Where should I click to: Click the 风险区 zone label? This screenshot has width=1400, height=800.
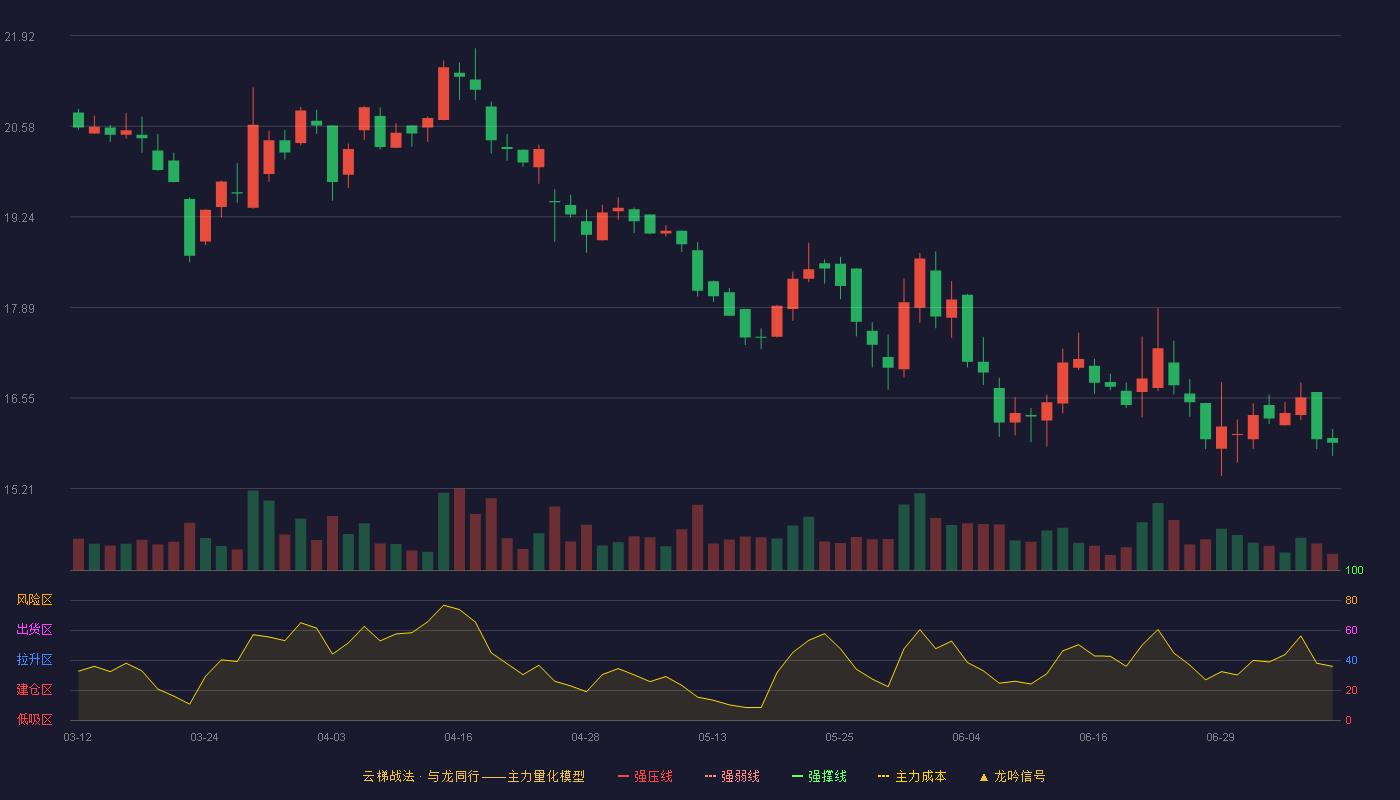pos(34,600)
